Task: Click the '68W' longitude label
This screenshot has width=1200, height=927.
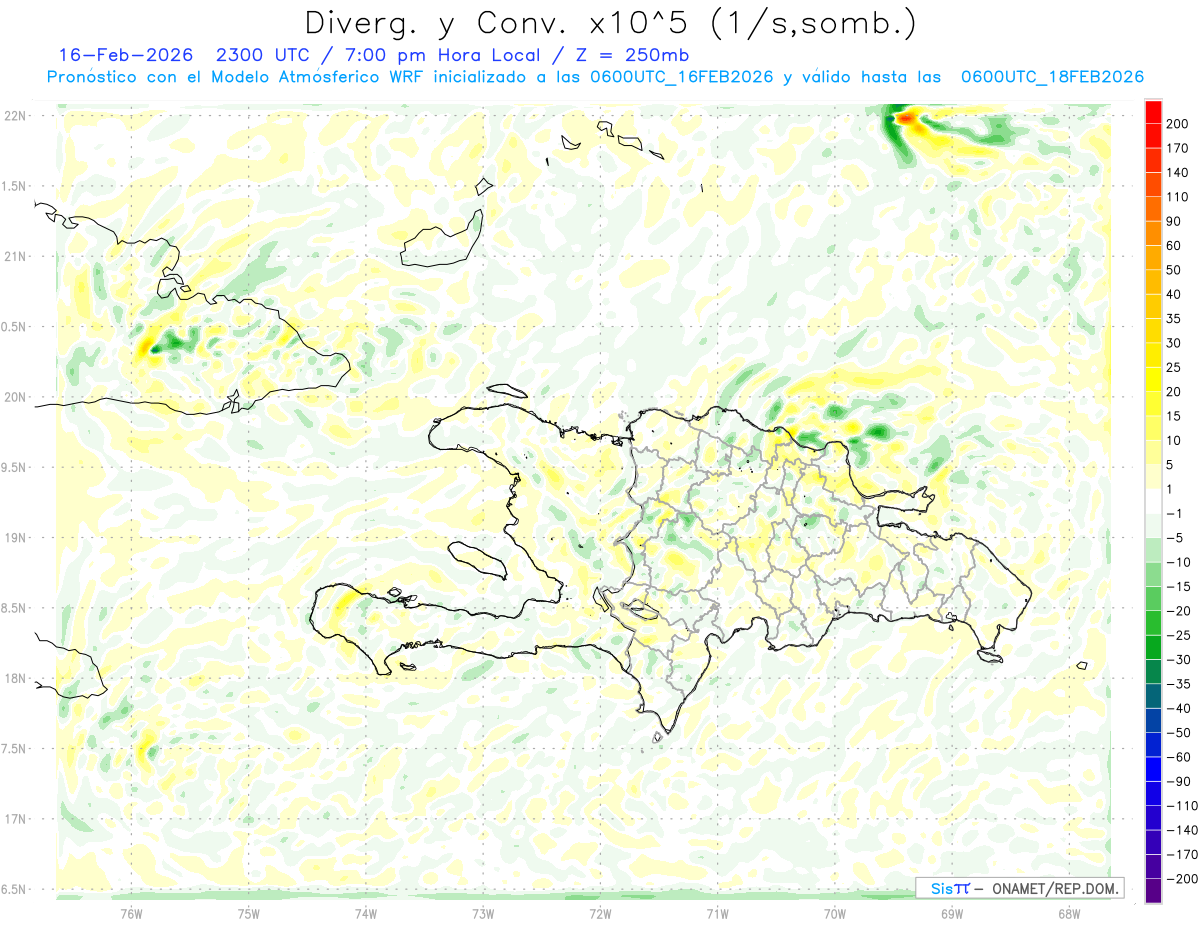Action: (1069, 913)
